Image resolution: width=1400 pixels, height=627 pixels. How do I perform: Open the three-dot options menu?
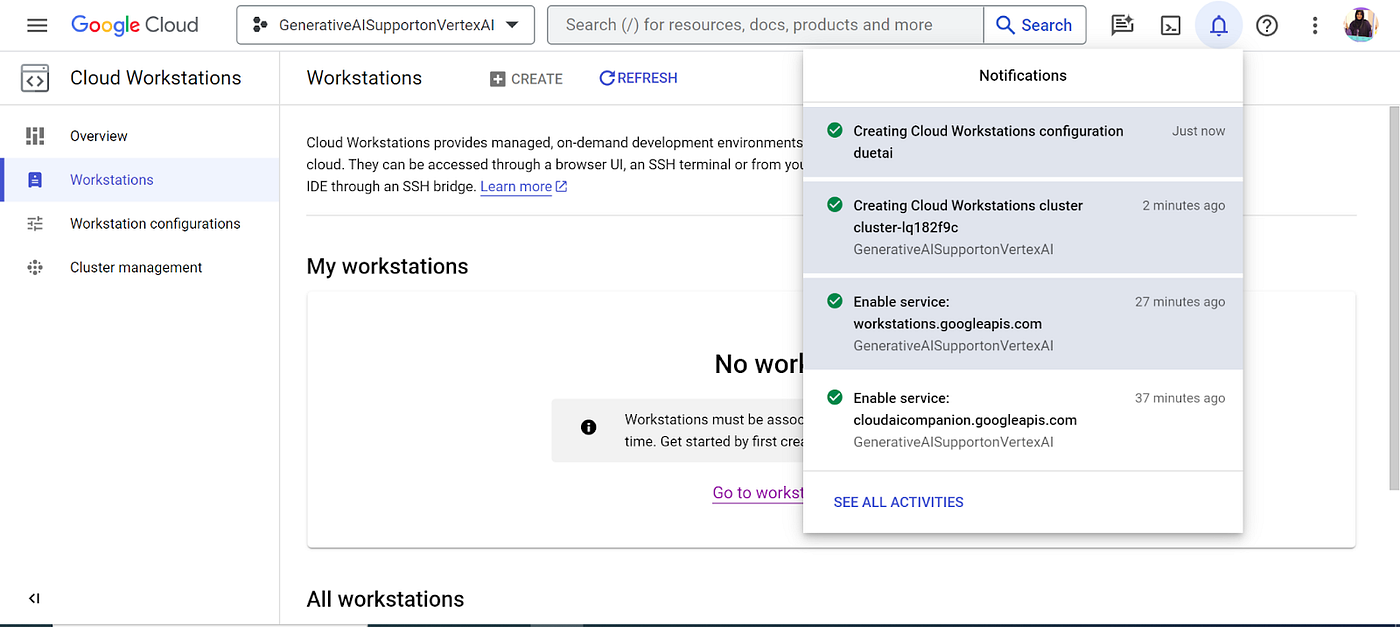(x=1314, y=25)
